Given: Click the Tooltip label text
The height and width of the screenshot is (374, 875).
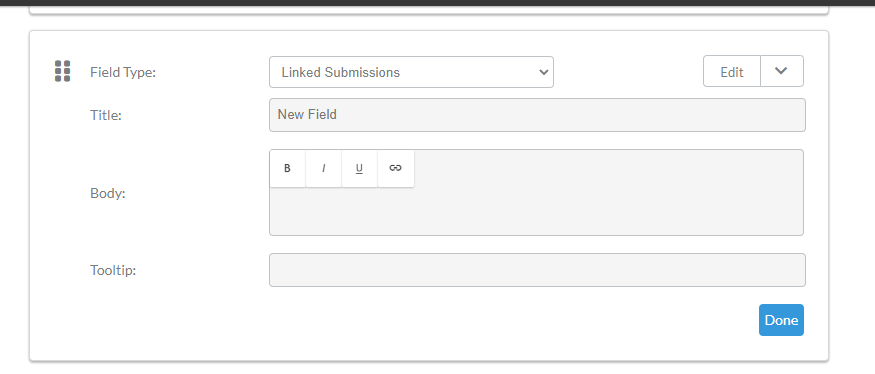Looking at the screenshot, I should pos(113,270).
